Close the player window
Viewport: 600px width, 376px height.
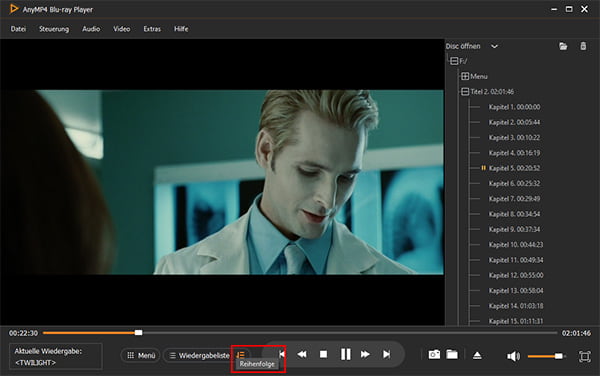pos(584,9)
